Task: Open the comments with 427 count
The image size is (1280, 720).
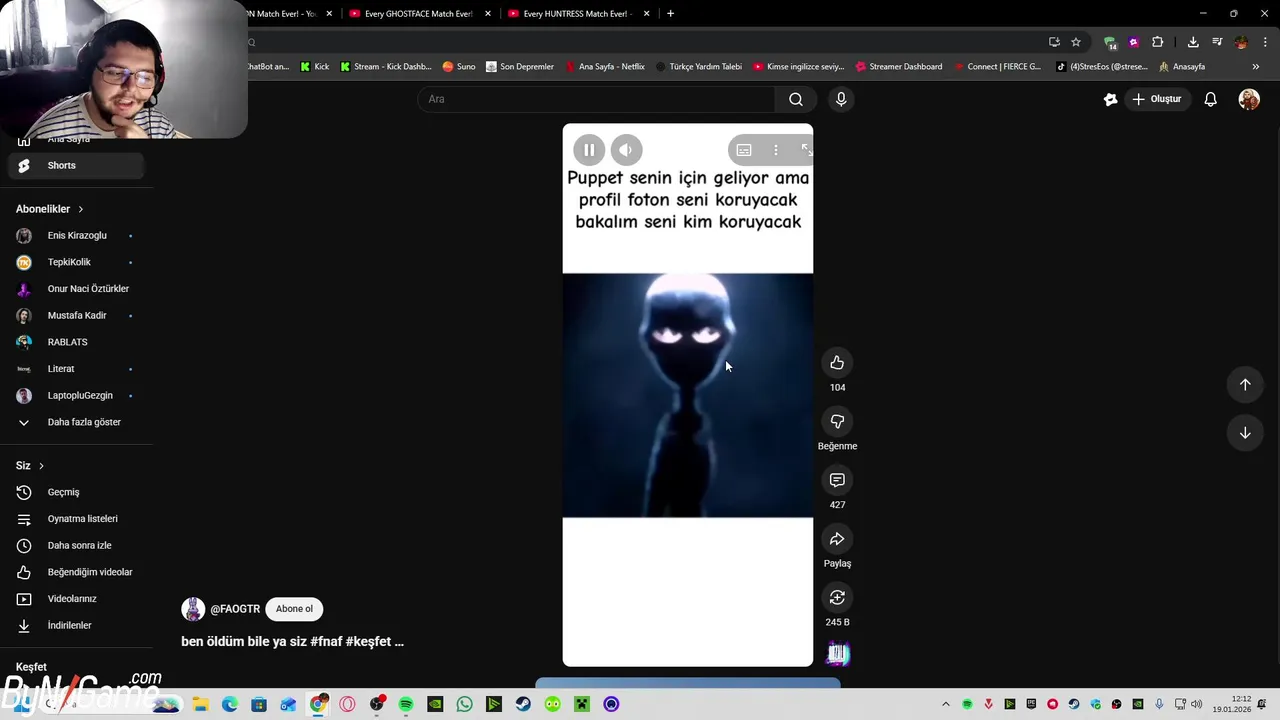Action: coord(837,481)
